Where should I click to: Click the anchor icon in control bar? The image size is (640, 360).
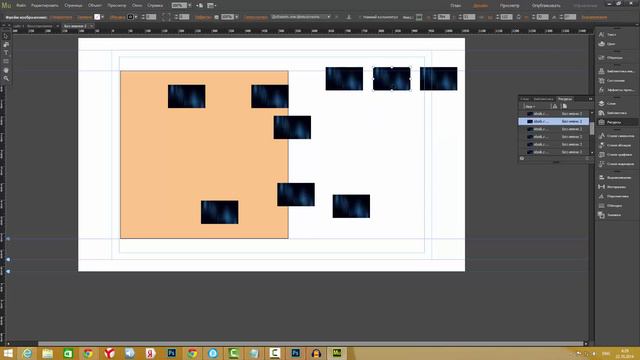click(349, 17)
